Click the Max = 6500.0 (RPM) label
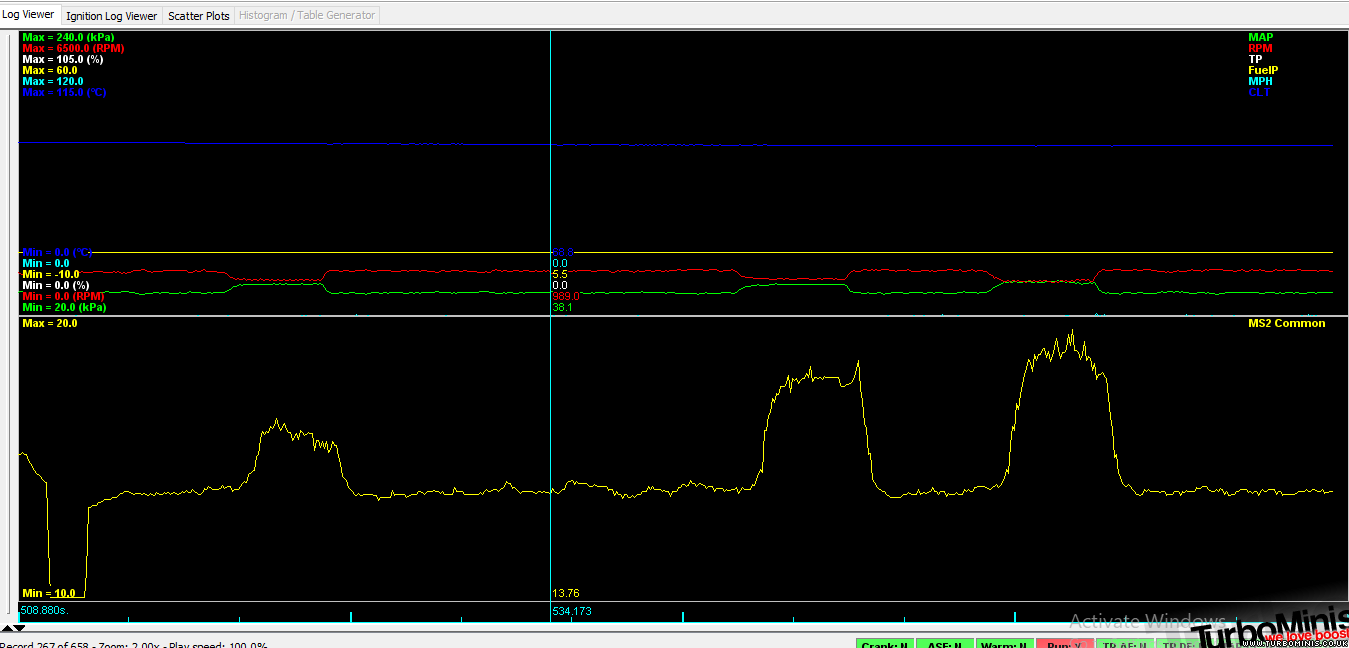The height and width of the screenshot is (648, 1349). tap(73, 48)
